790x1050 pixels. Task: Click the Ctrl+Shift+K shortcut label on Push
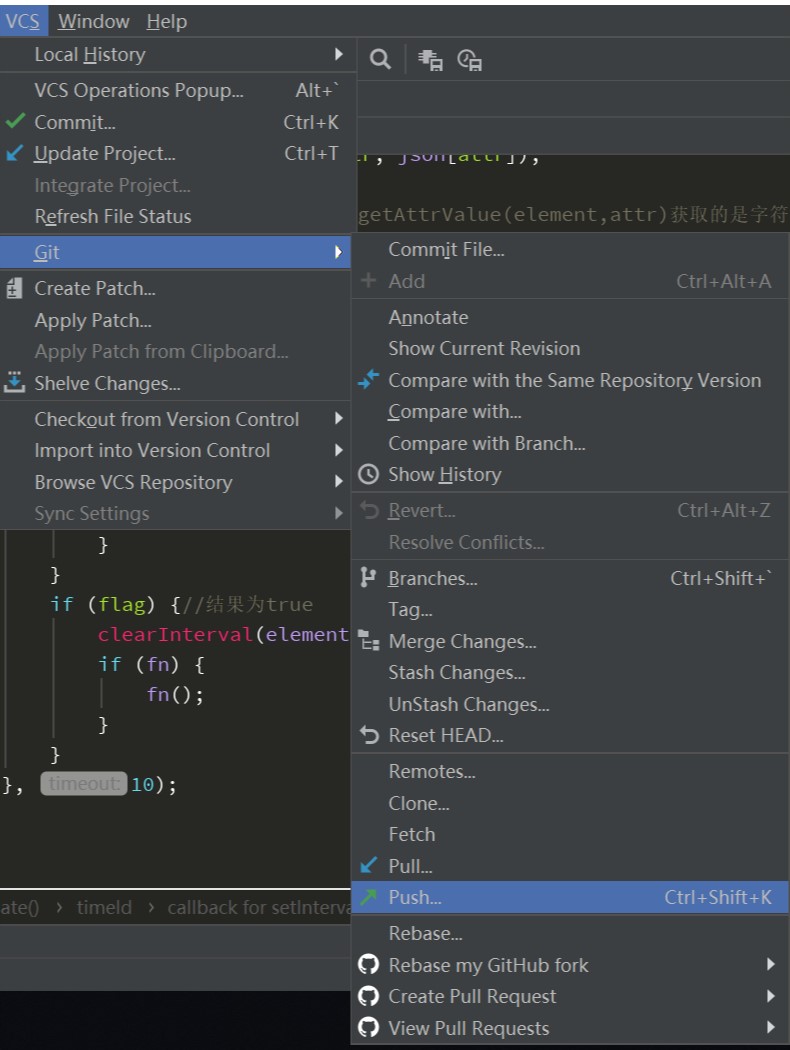tap(718, 897)
